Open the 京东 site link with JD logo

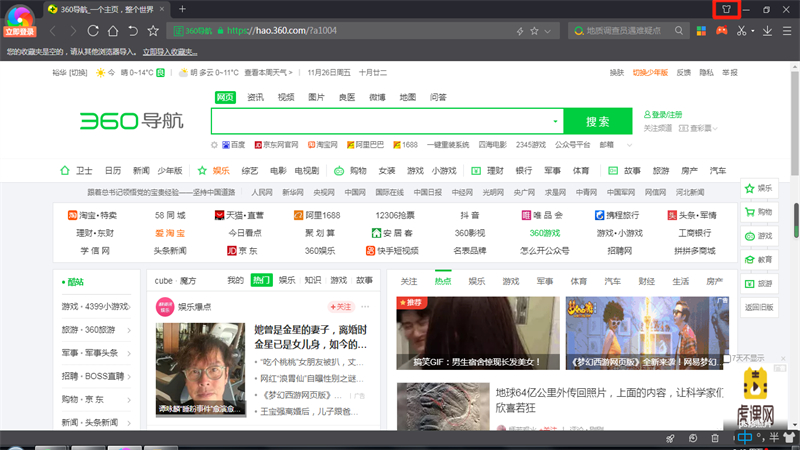tap(242, 251)
